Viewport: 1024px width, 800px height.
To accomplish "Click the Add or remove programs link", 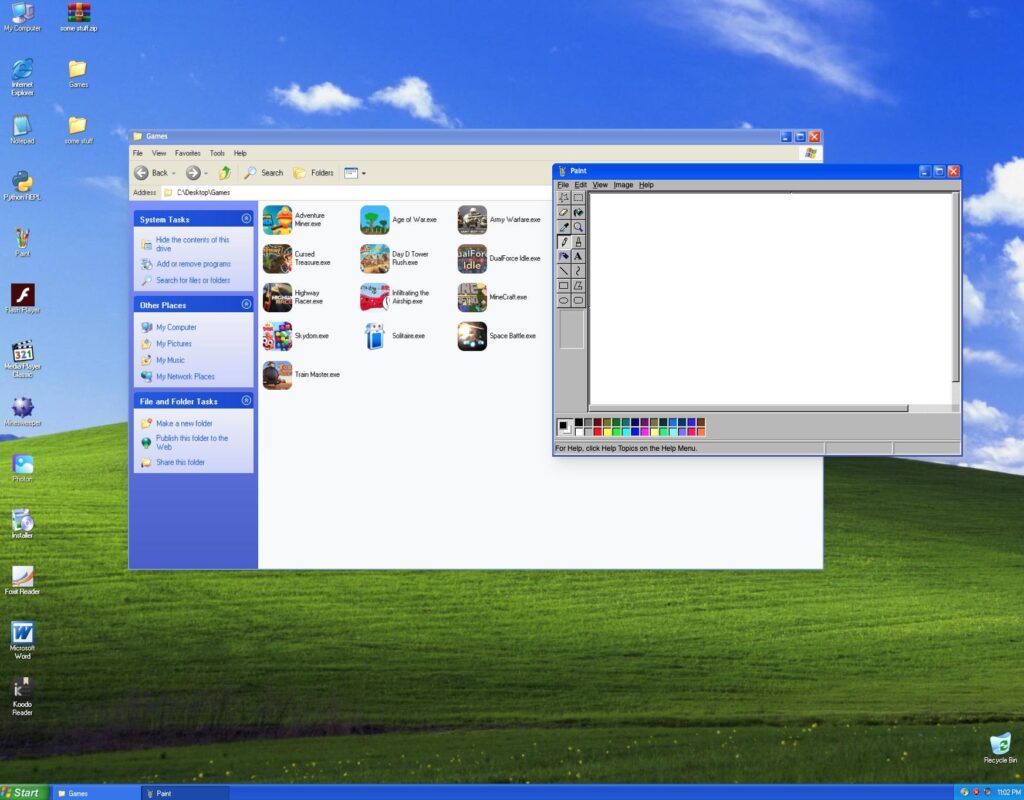I will [x=193, y=264].
